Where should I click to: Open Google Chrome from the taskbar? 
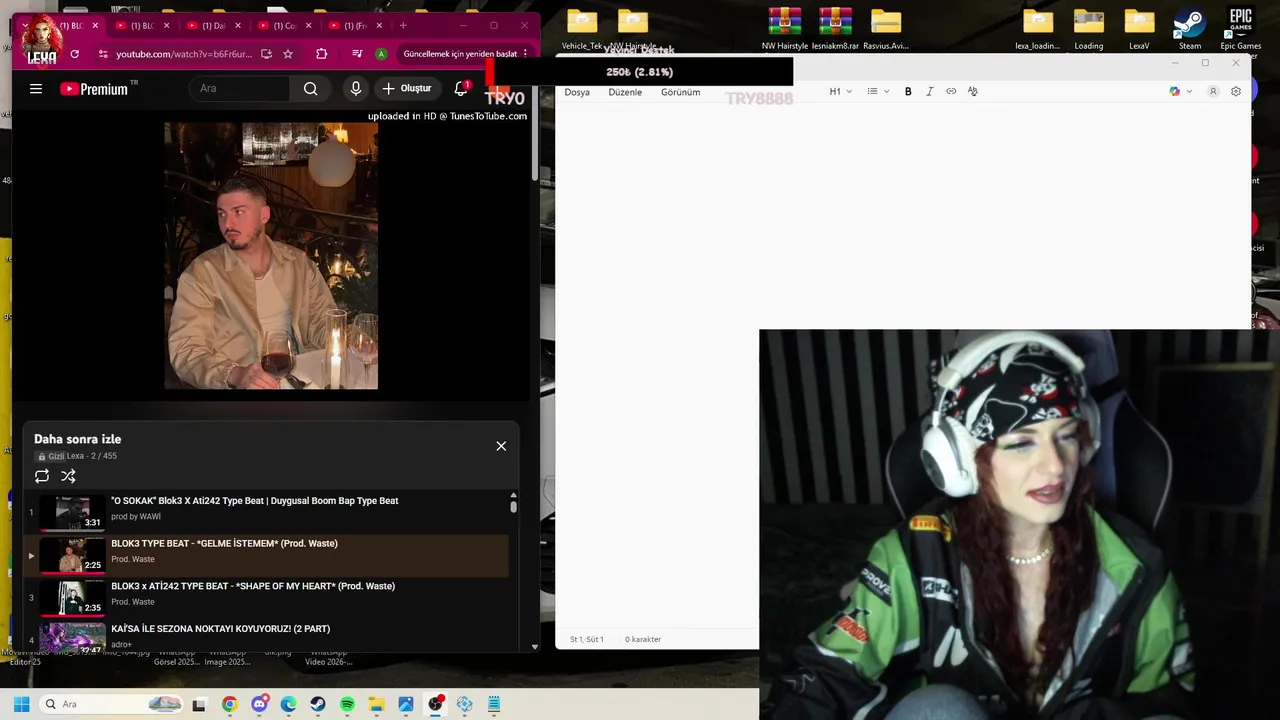(230, 704)
